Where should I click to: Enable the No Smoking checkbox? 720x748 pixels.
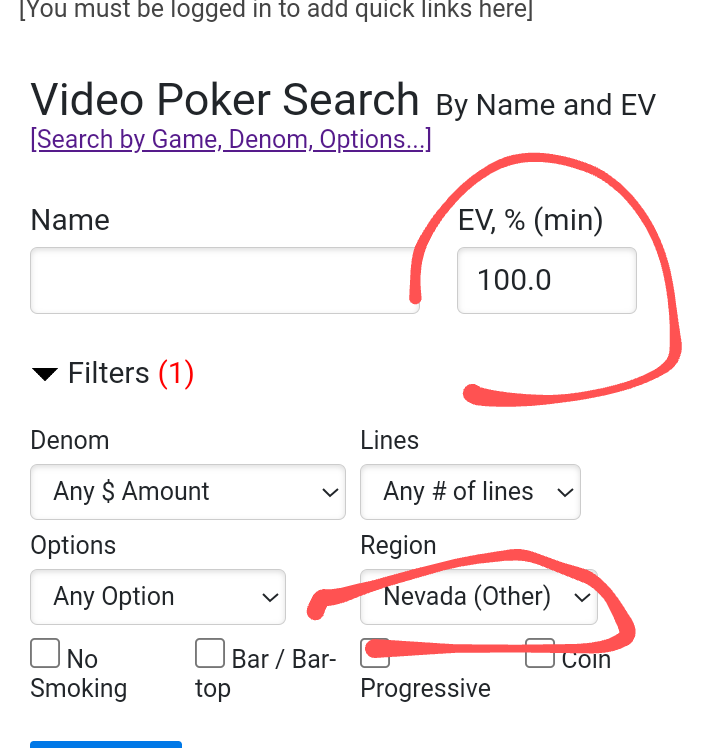pyautogui.click(x=45, y=654)
